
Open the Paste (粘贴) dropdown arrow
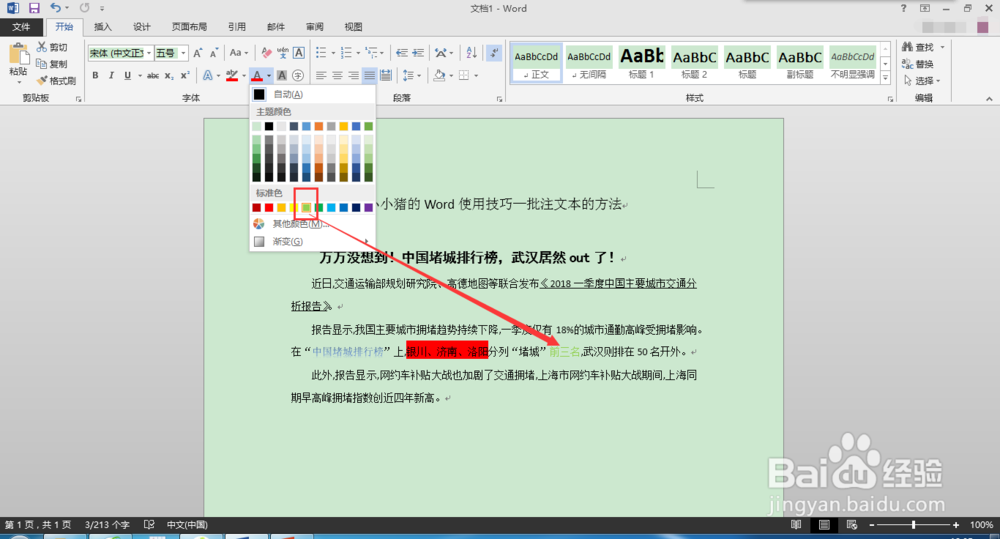(18, 83)
